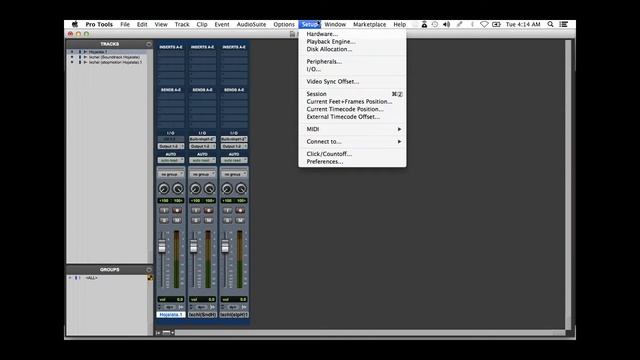Screen dimensions: 640x360
Task: Open Notification Center list icon
Action: [564, 24]
